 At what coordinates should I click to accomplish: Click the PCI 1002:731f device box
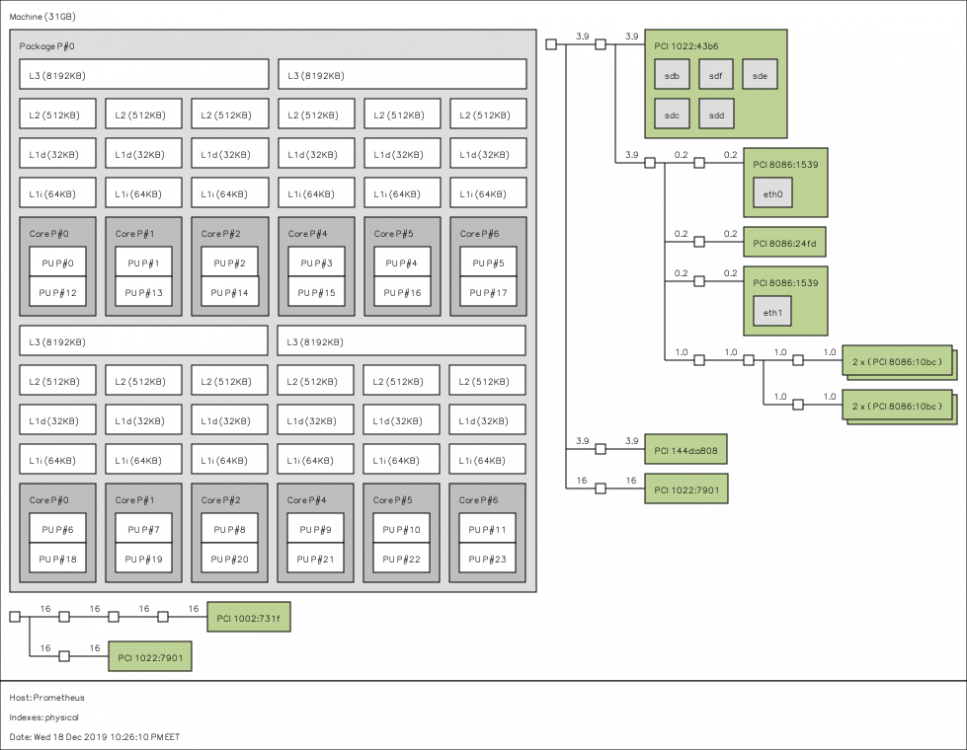pyautogui.click(x=249, y=617)
